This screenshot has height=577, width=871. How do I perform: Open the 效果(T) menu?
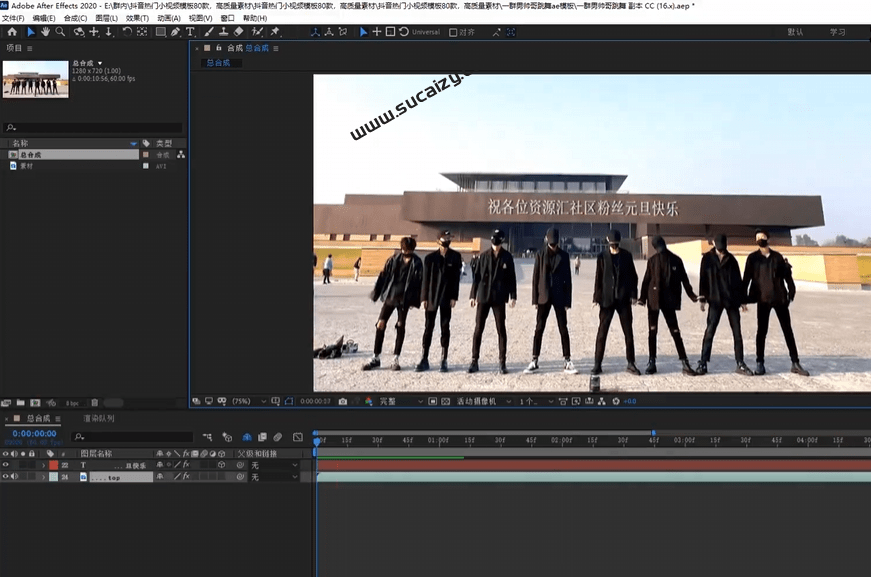tap(137, 18)
